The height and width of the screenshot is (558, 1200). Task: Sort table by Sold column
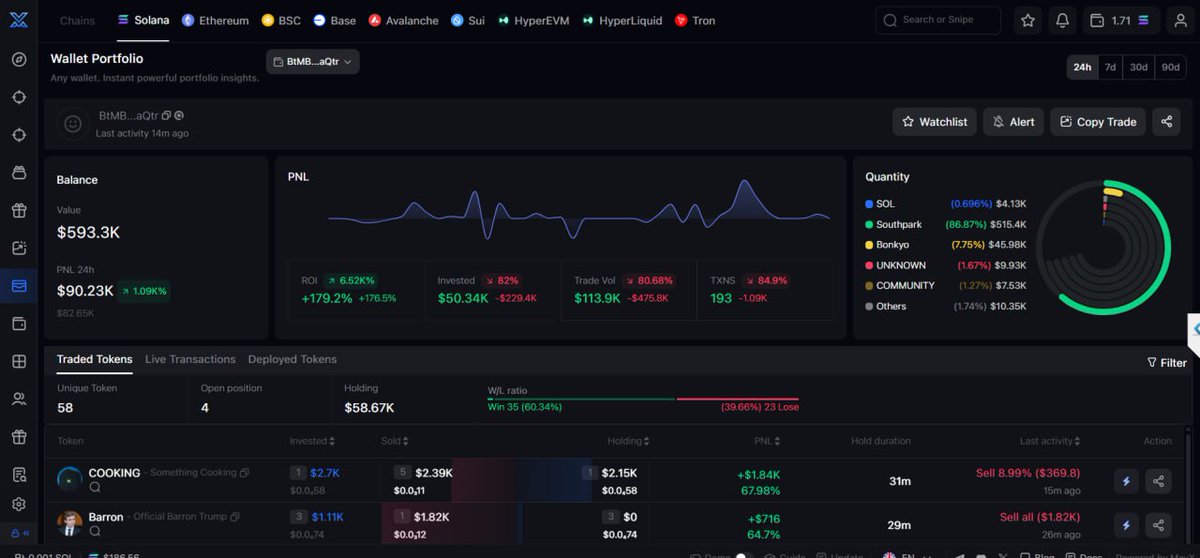pos(394,441)
